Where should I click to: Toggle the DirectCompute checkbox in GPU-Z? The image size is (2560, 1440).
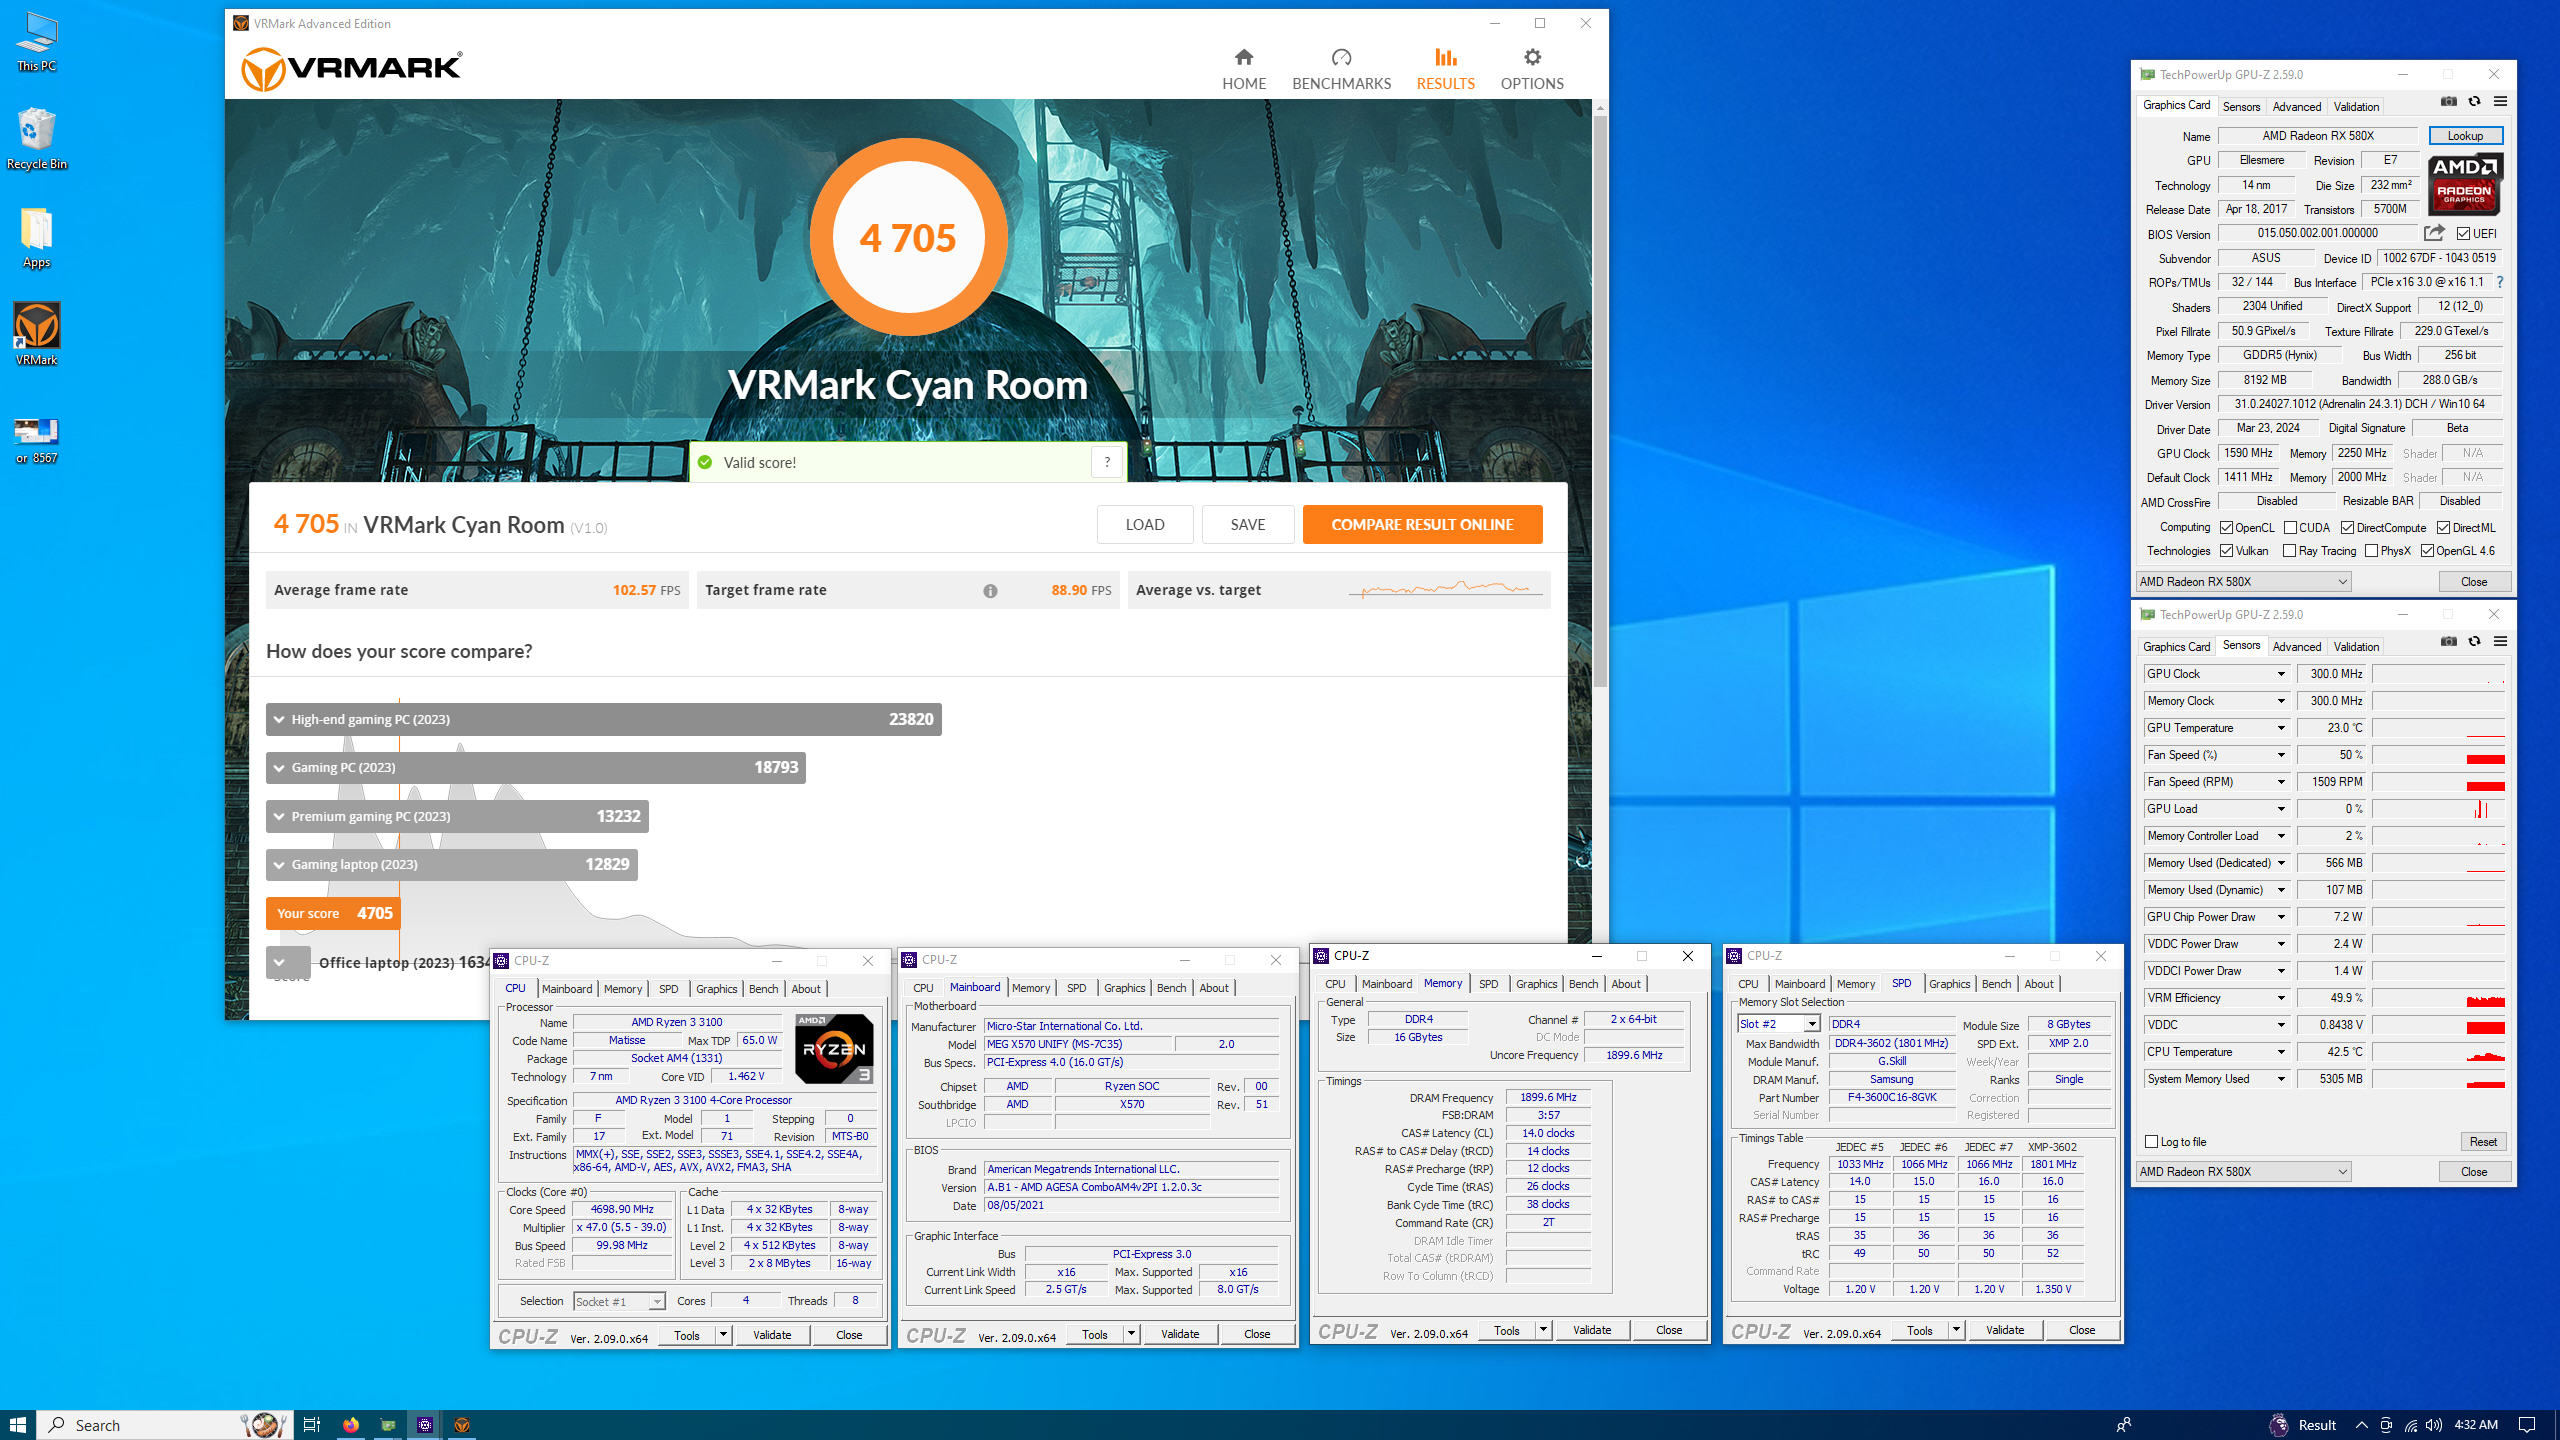(2347, 528)
